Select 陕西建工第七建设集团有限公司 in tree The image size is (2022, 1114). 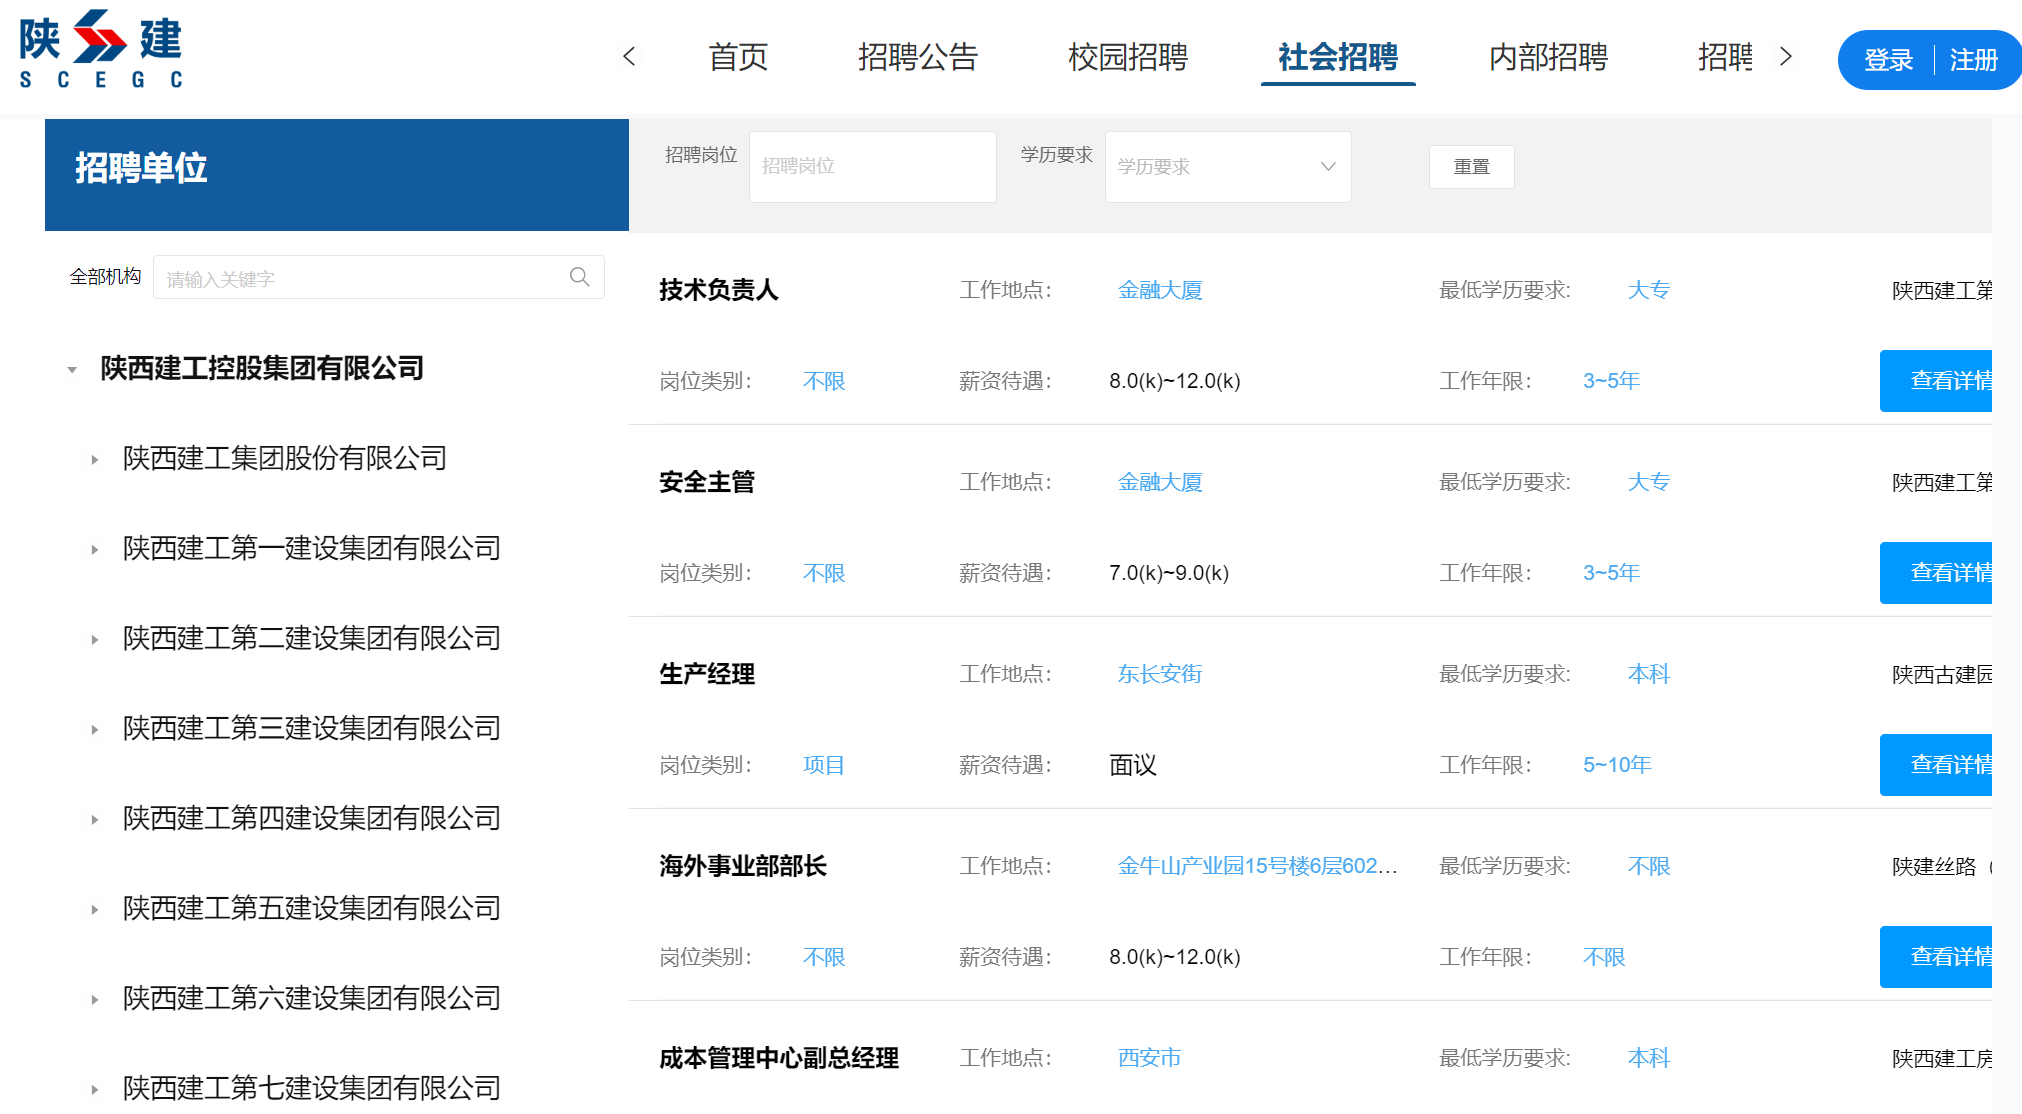(x=312, y=1088)
